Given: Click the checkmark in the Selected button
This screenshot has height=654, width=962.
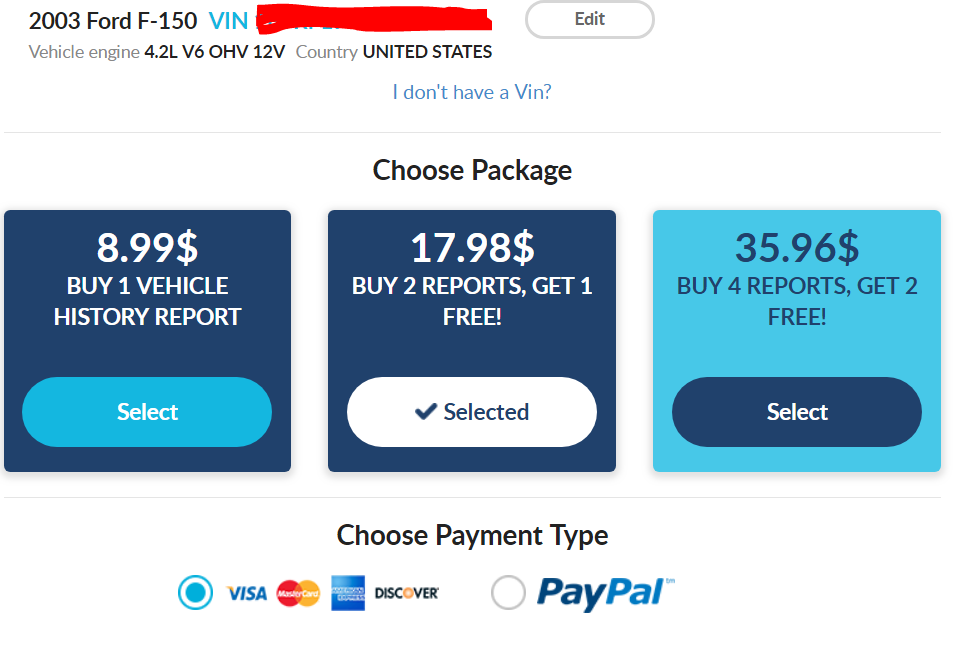Looking at the screenshot, I should pyautogui.click(x=426, y=412).
